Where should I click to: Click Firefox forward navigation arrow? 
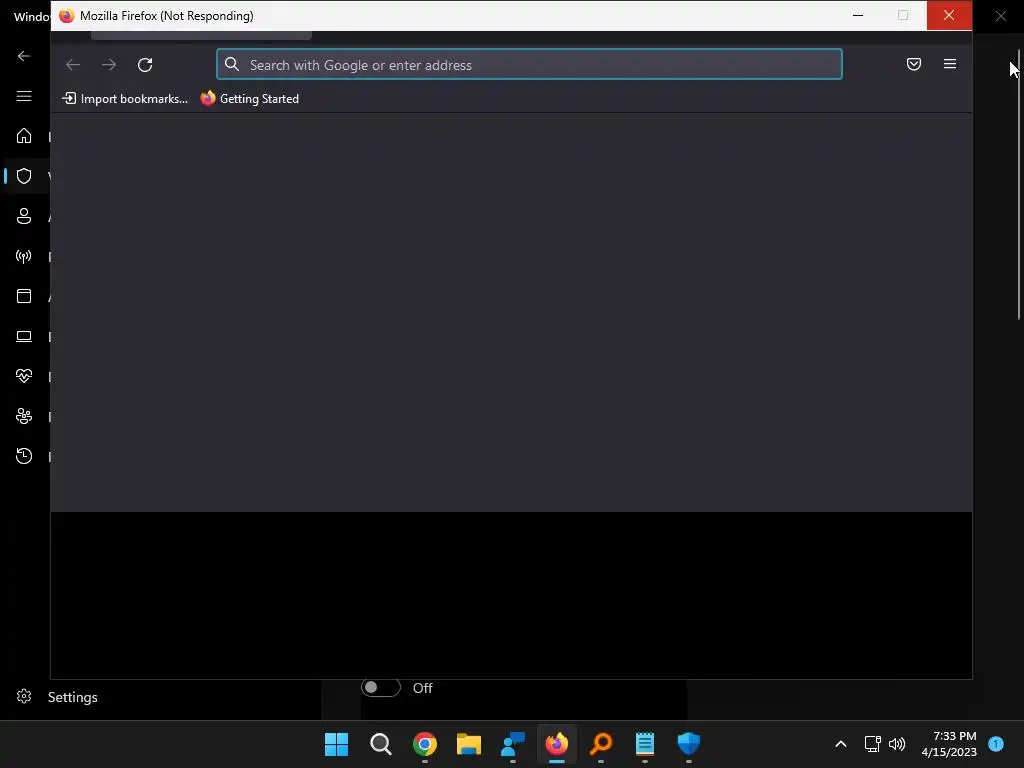pyautogui.click(x=109, y=65)
